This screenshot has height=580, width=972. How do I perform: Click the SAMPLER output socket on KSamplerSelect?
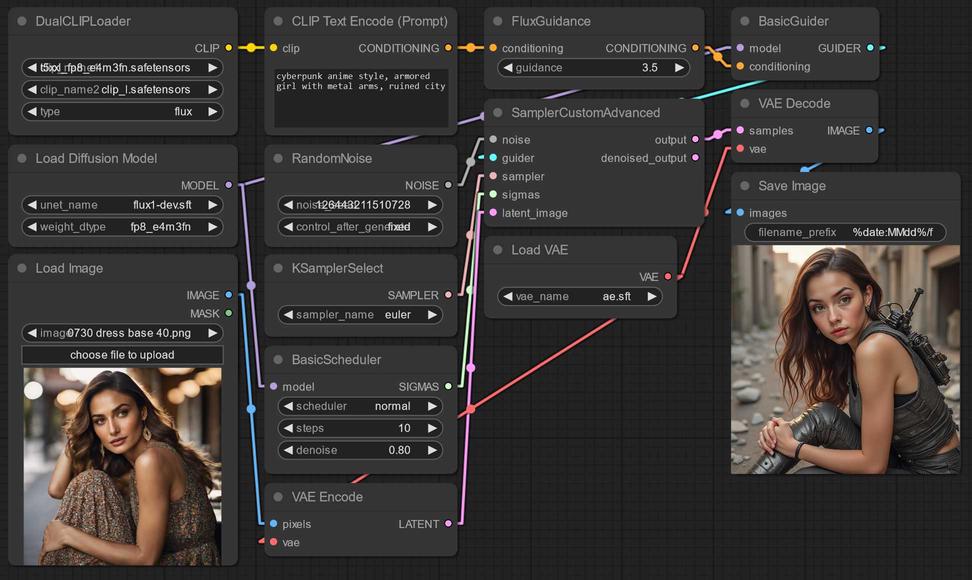[448, 295]
